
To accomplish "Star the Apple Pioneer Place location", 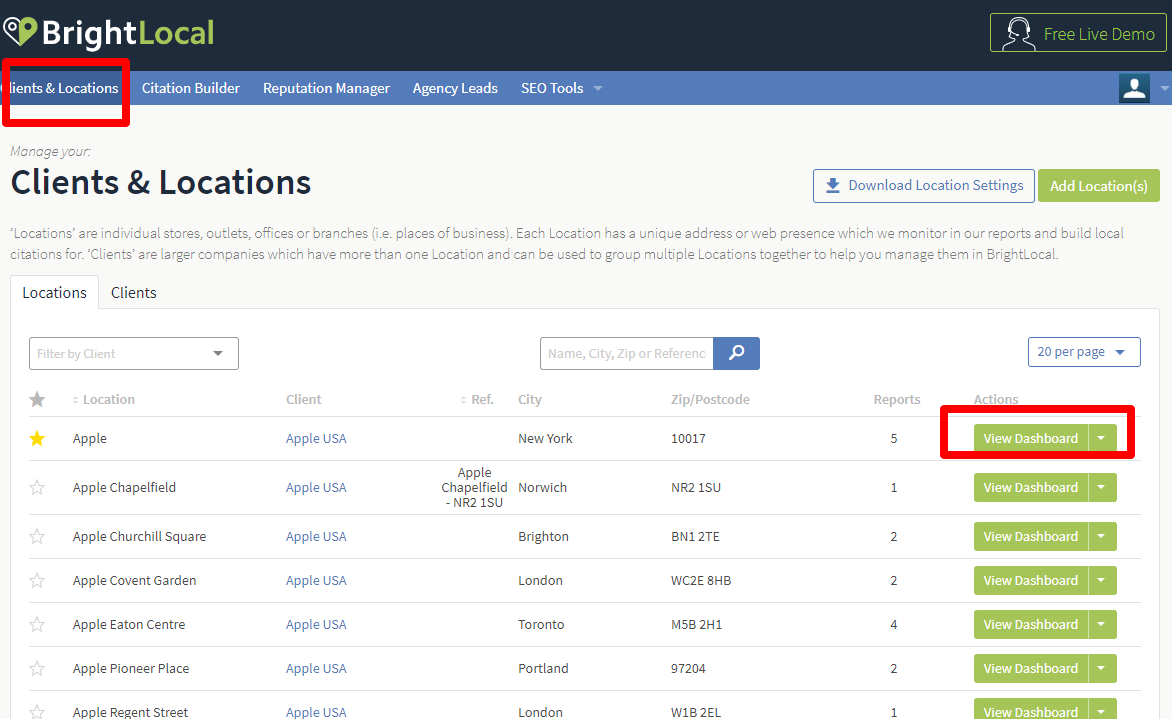I will [x=37, y=668].
